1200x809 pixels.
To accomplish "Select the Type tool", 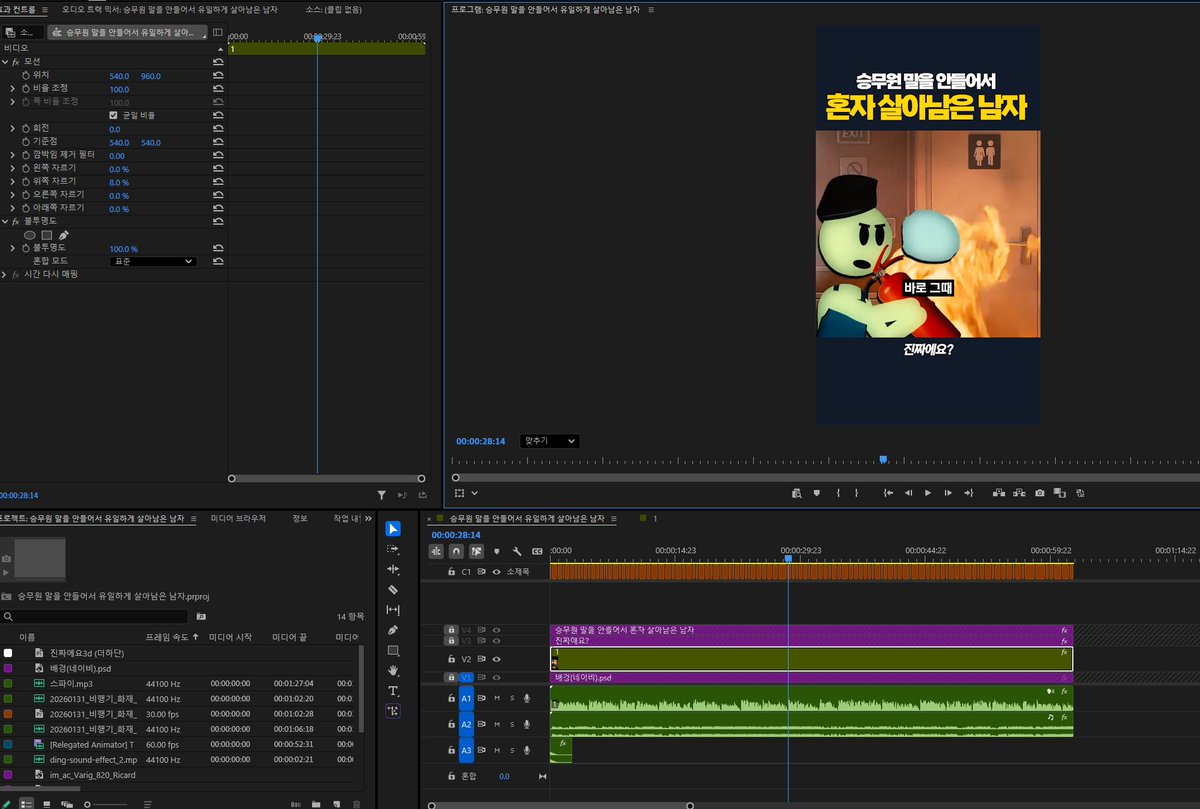I will click(393, 691).
